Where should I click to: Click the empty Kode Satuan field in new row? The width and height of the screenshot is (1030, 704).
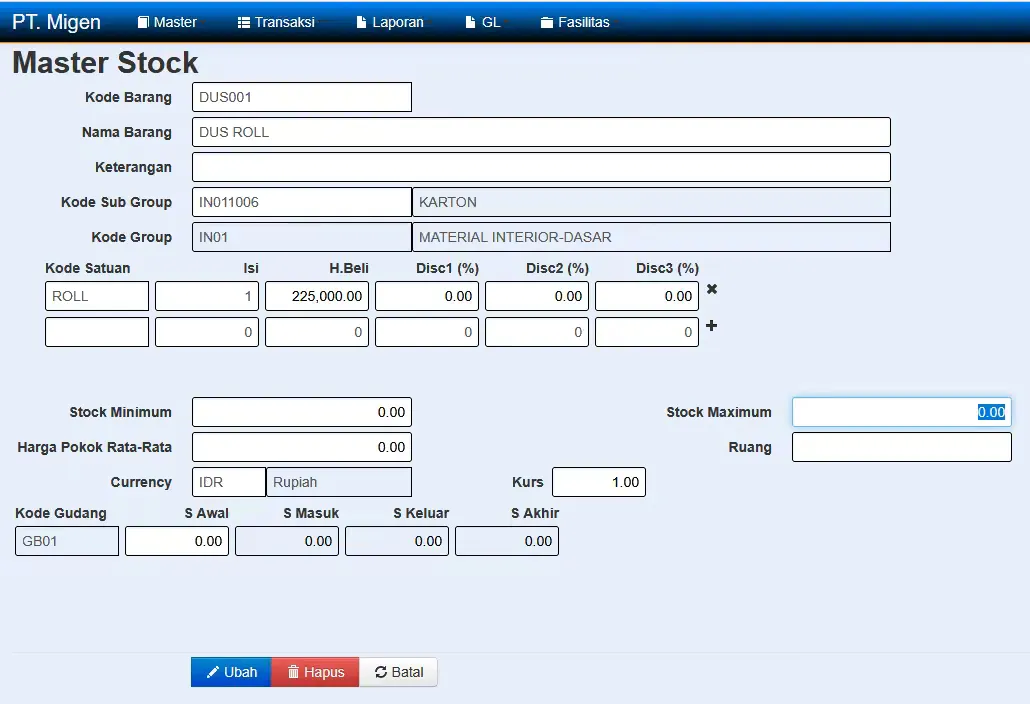pyautogui.click(x=97, y=332)
